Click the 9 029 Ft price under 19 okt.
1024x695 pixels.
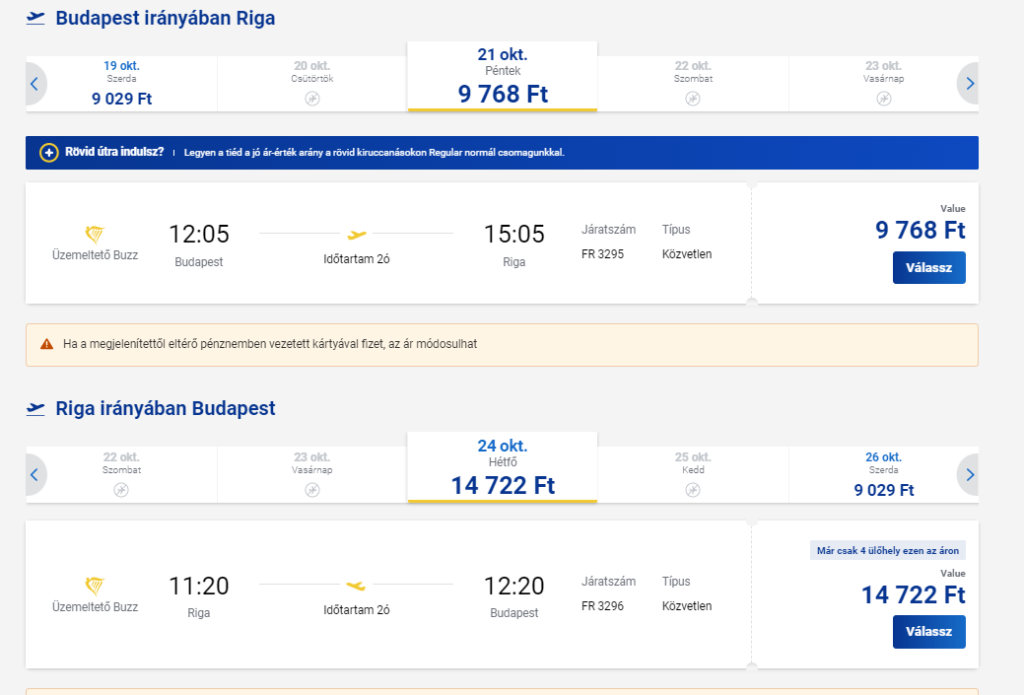click(121, 99)
